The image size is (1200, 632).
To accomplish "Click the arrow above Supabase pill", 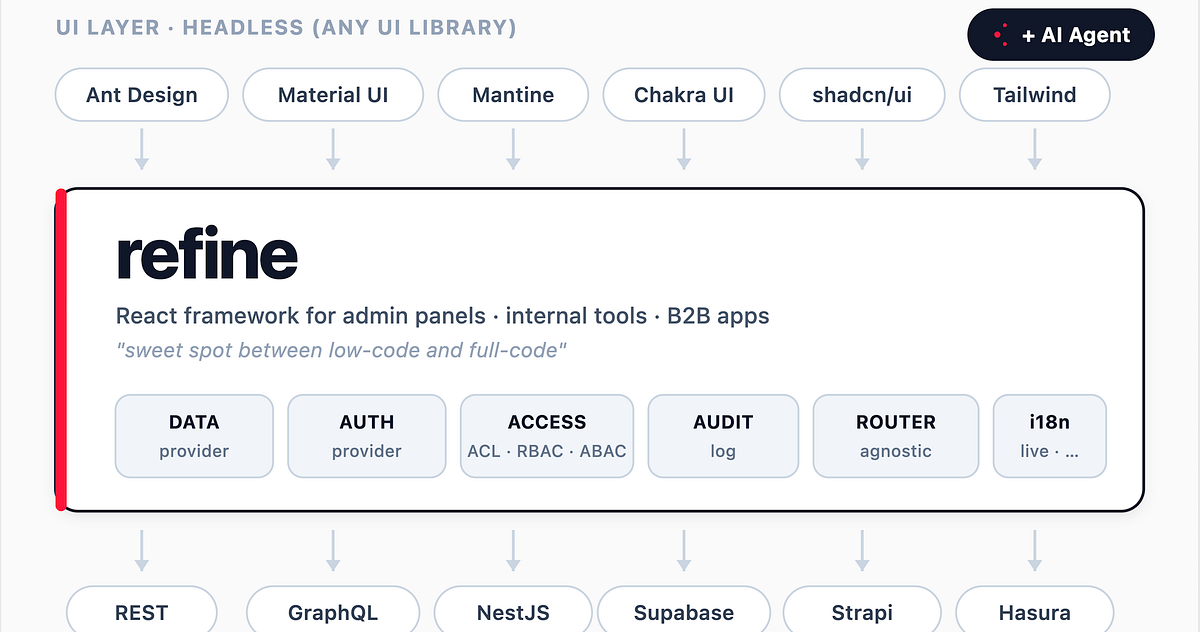I will (x=684, y=551).
